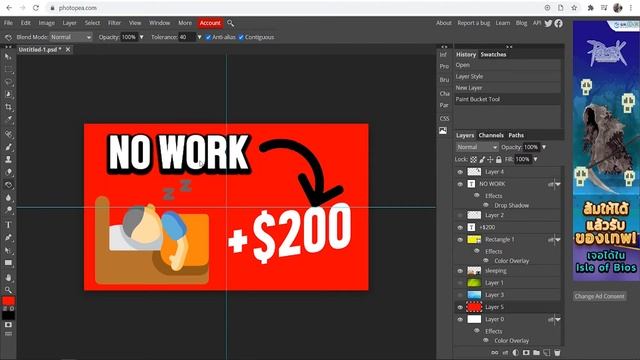Hide the Rectangle 1 layer
Image resolution: width=640 pixels, height=360 pixels.
tap(460, 240)
